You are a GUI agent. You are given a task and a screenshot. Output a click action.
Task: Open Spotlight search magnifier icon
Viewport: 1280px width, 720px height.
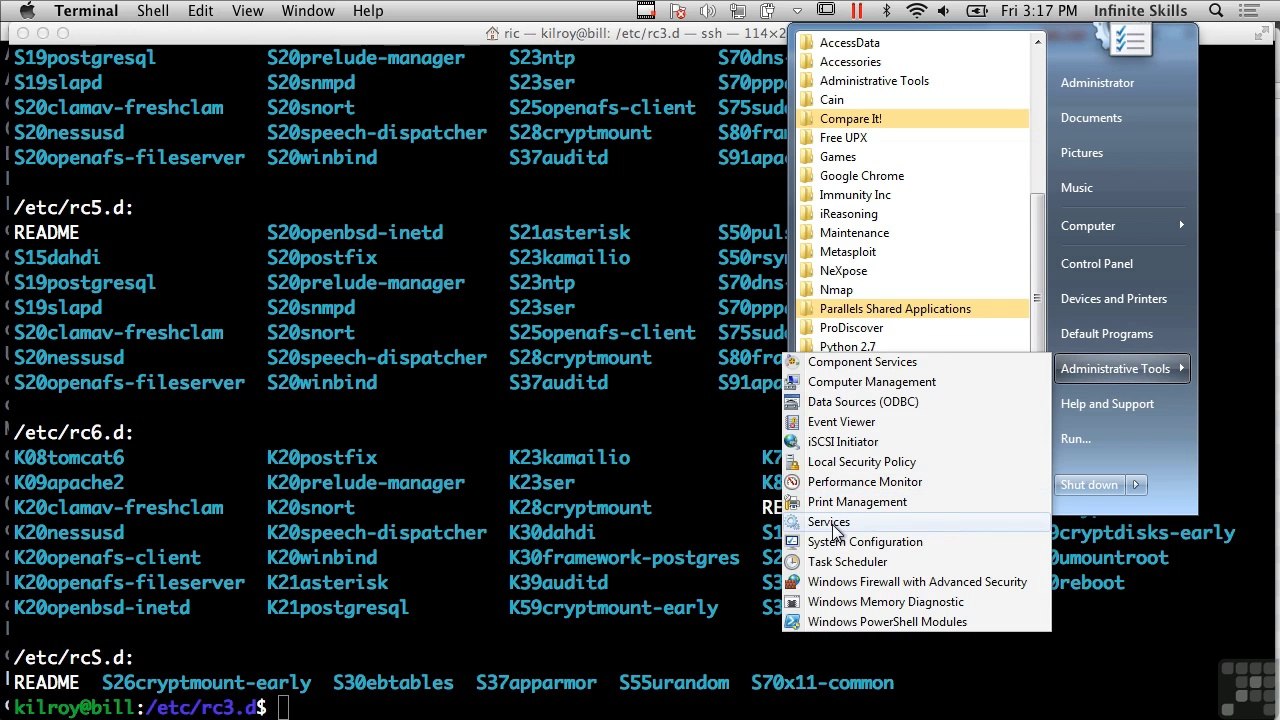[x=1216, y=11]
